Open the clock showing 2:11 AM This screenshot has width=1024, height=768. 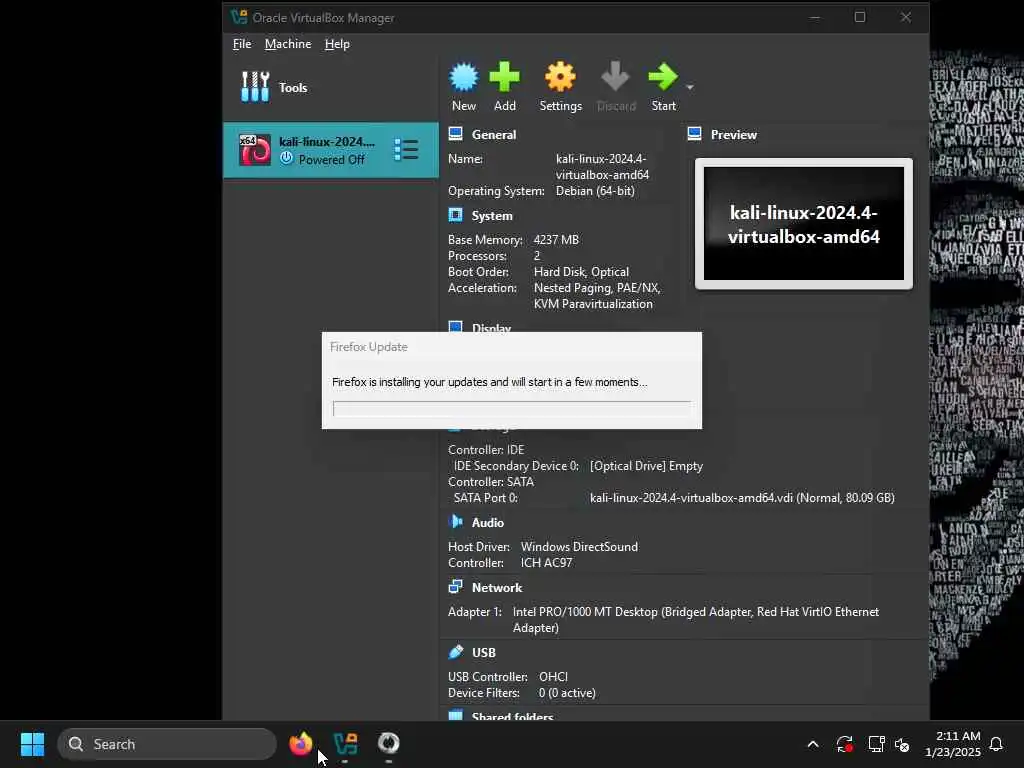tap(953, 744)
